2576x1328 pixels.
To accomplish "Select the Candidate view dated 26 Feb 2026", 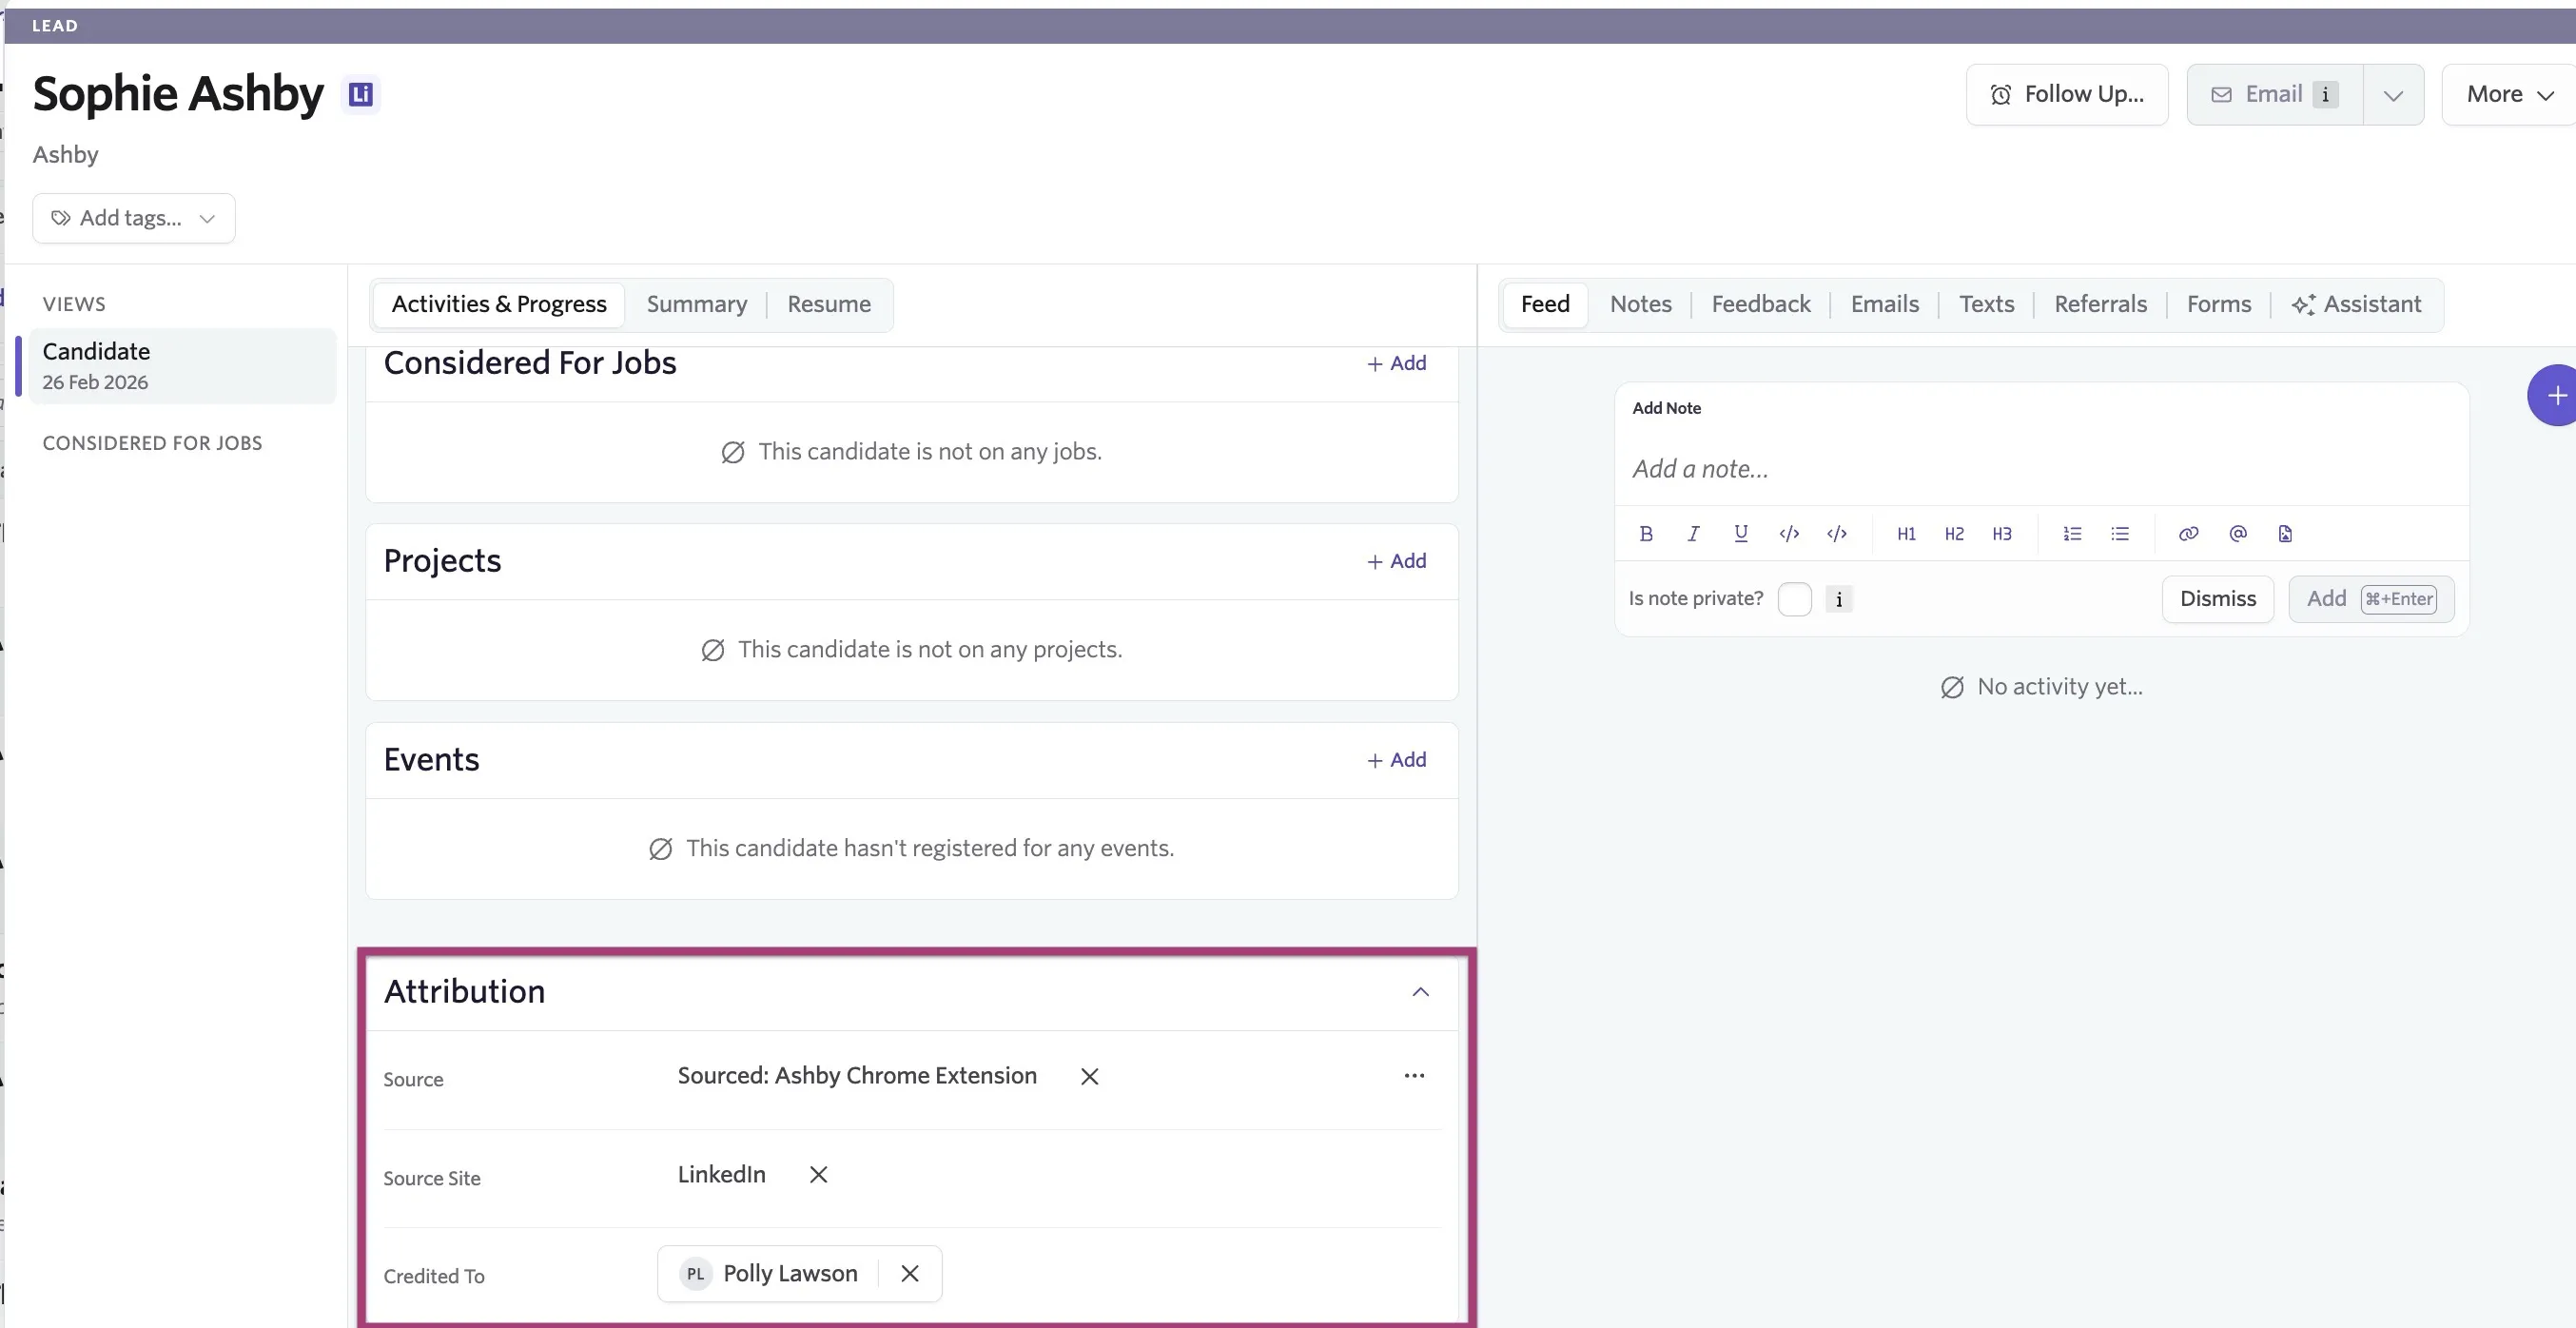I will [182, 366].
